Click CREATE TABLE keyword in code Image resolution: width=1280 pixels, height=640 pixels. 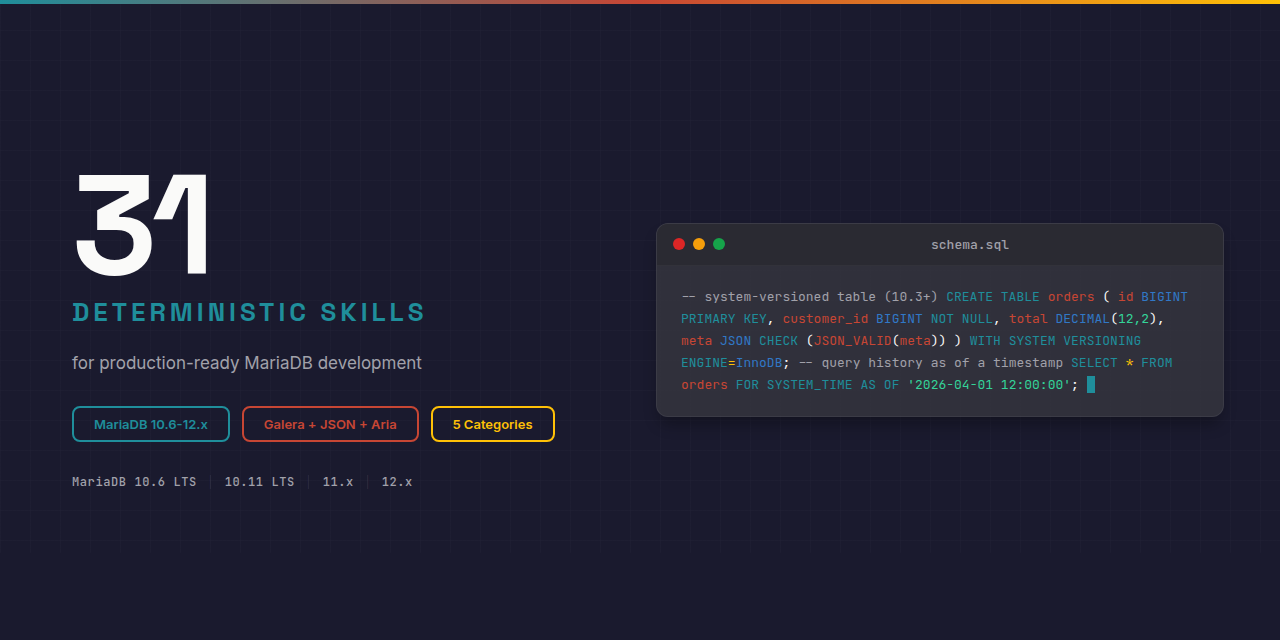pos(993,297)
